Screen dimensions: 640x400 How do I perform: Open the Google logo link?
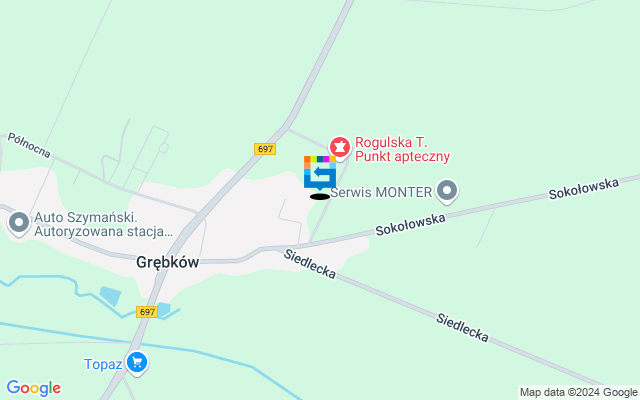(33, 388)
